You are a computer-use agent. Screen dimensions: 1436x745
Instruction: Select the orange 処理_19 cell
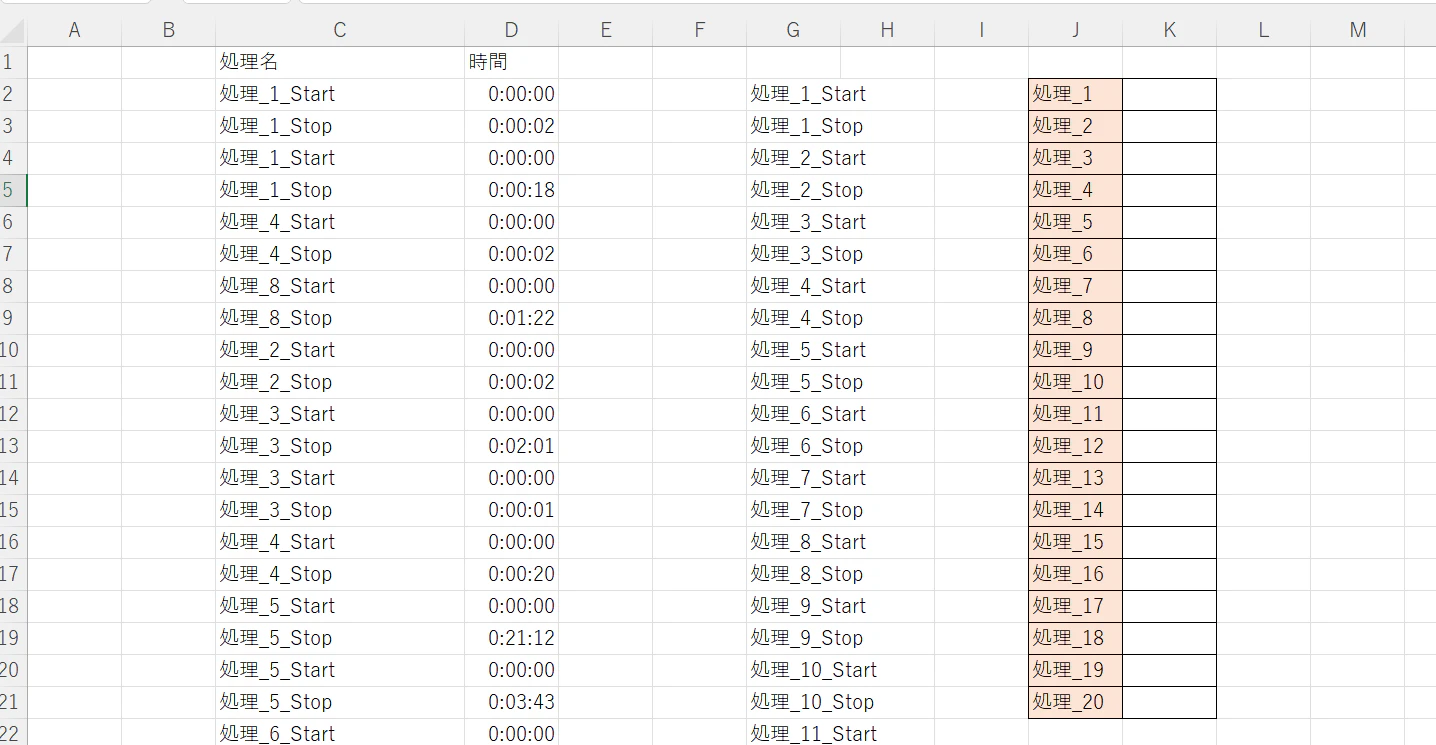pos(1075,670)
